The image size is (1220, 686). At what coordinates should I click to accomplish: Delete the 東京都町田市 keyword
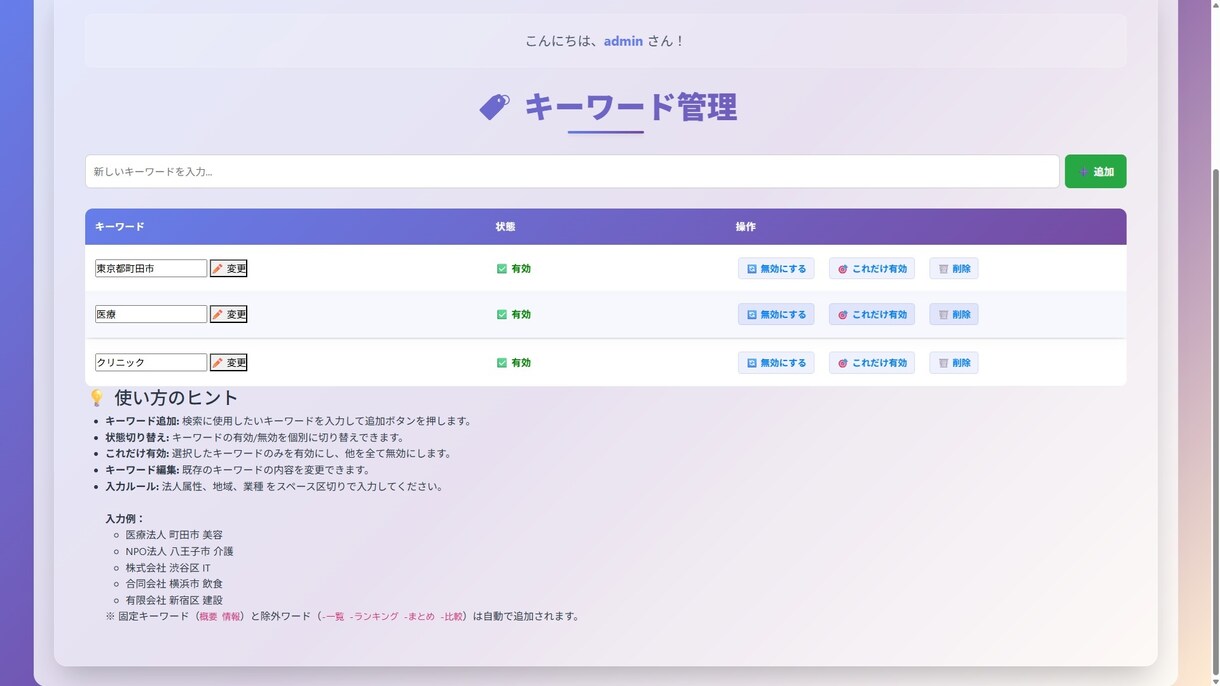point(954,268)
